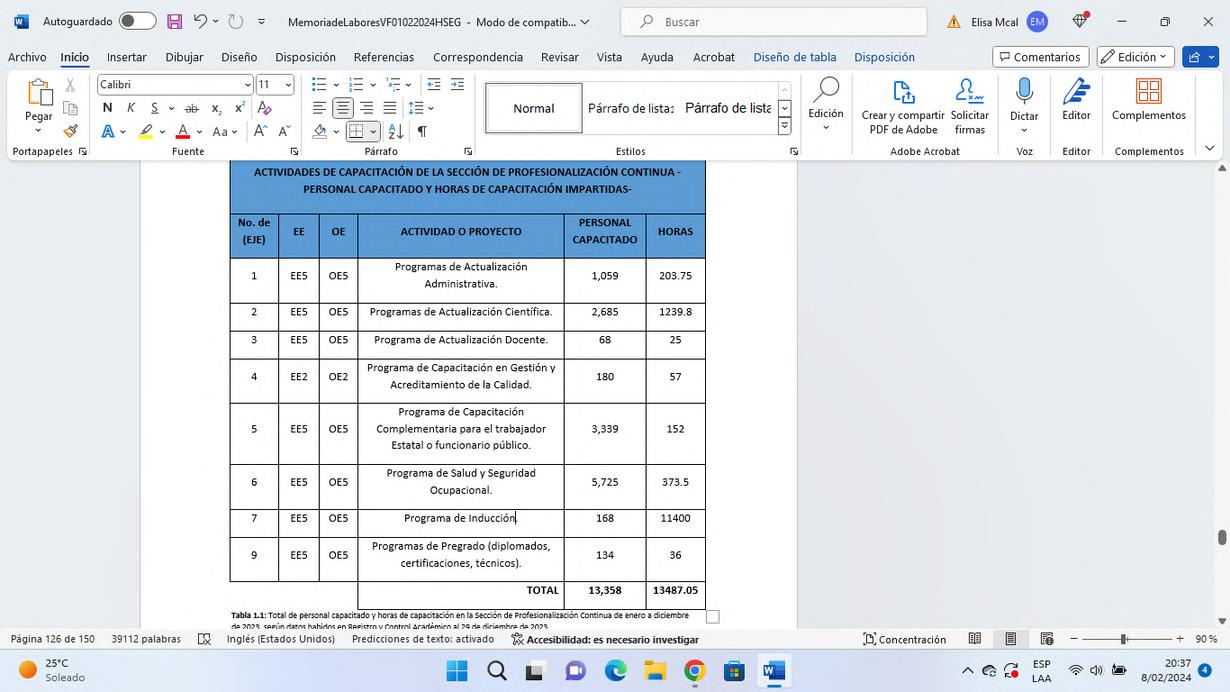Copy selection with the copy icon

(71, 108)
